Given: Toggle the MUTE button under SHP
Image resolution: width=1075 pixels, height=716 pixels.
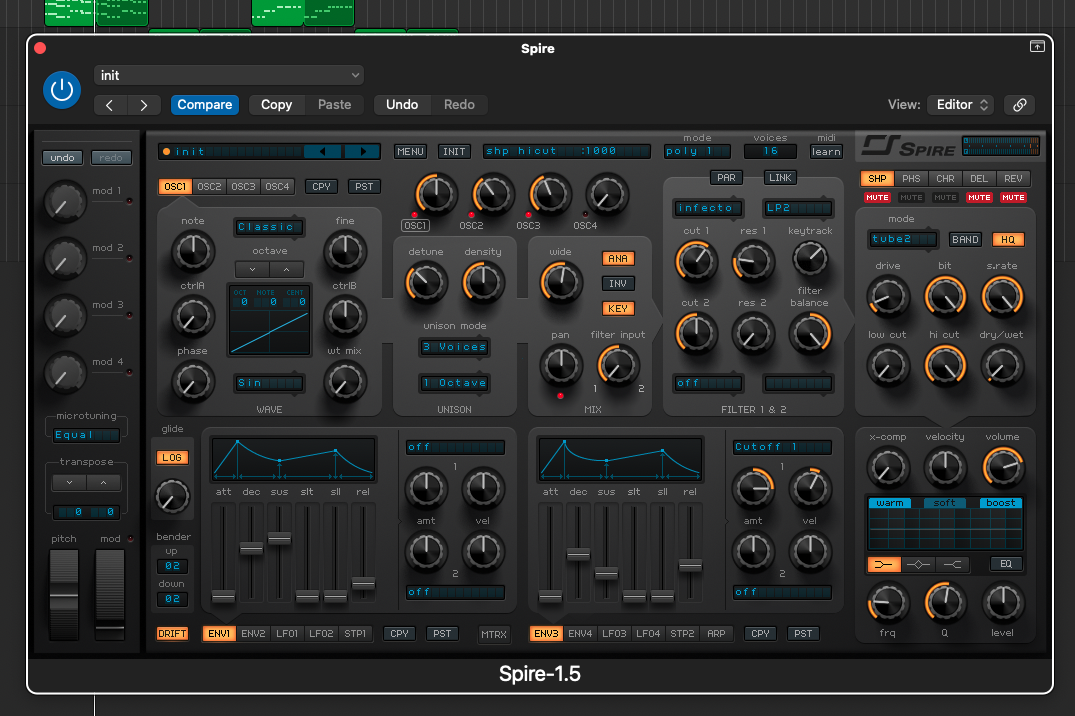Looking at the screenshot, I should point(878,198).
